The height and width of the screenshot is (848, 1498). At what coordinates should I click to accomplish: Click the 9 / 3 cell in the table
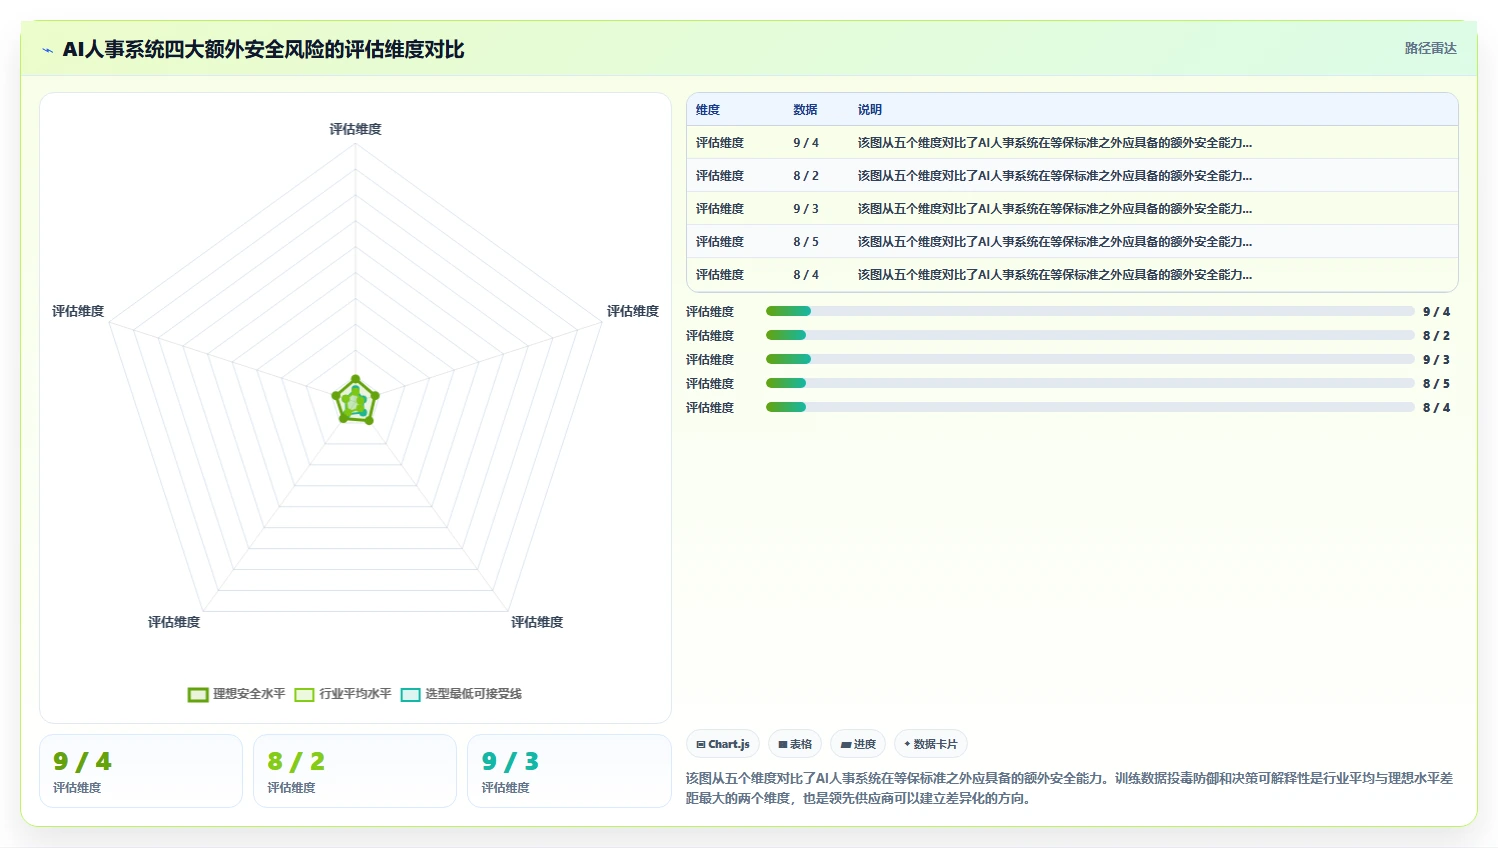click(806, 209)
